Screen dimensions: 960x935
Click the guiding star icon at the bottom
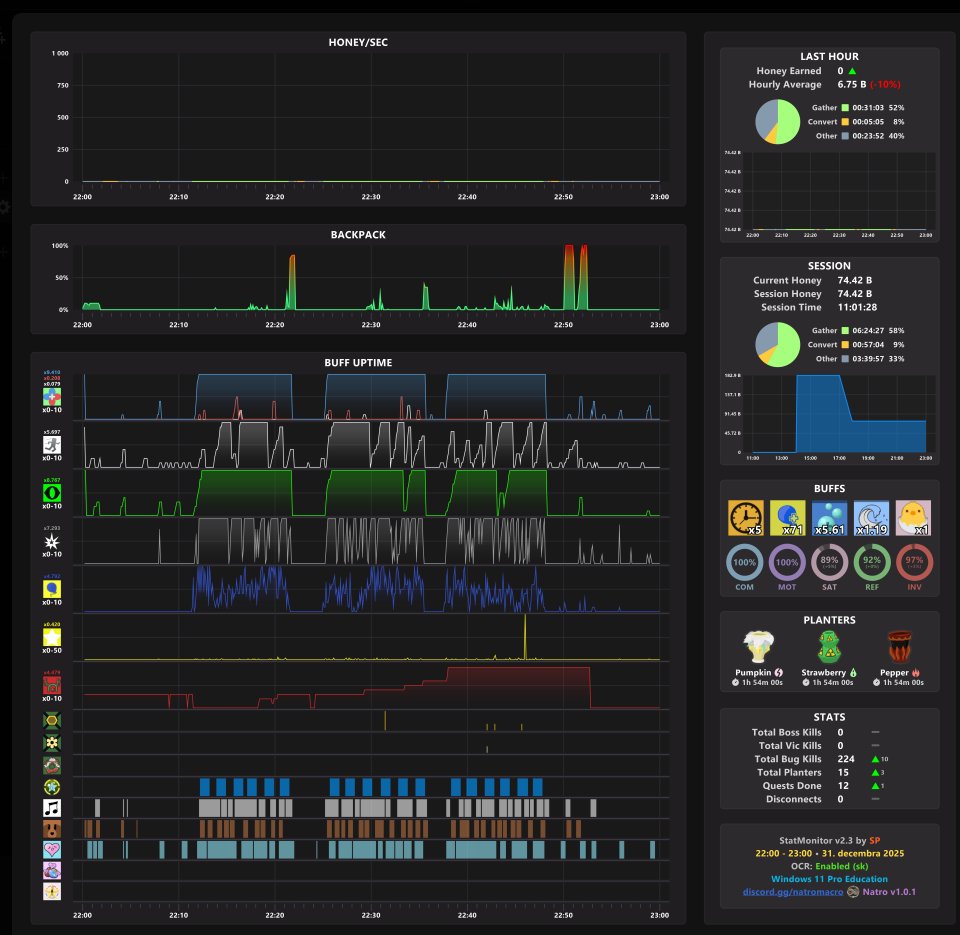click(x=52, y=891)
